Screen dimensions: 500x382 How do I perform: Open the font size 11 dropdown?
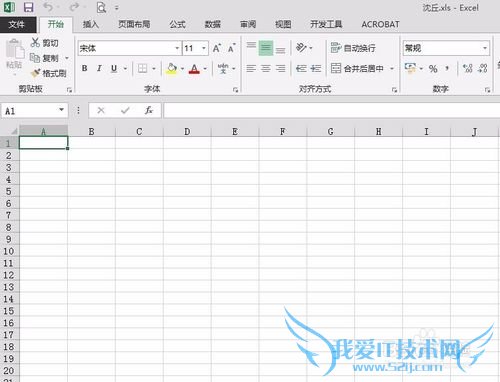pos(204,48)
